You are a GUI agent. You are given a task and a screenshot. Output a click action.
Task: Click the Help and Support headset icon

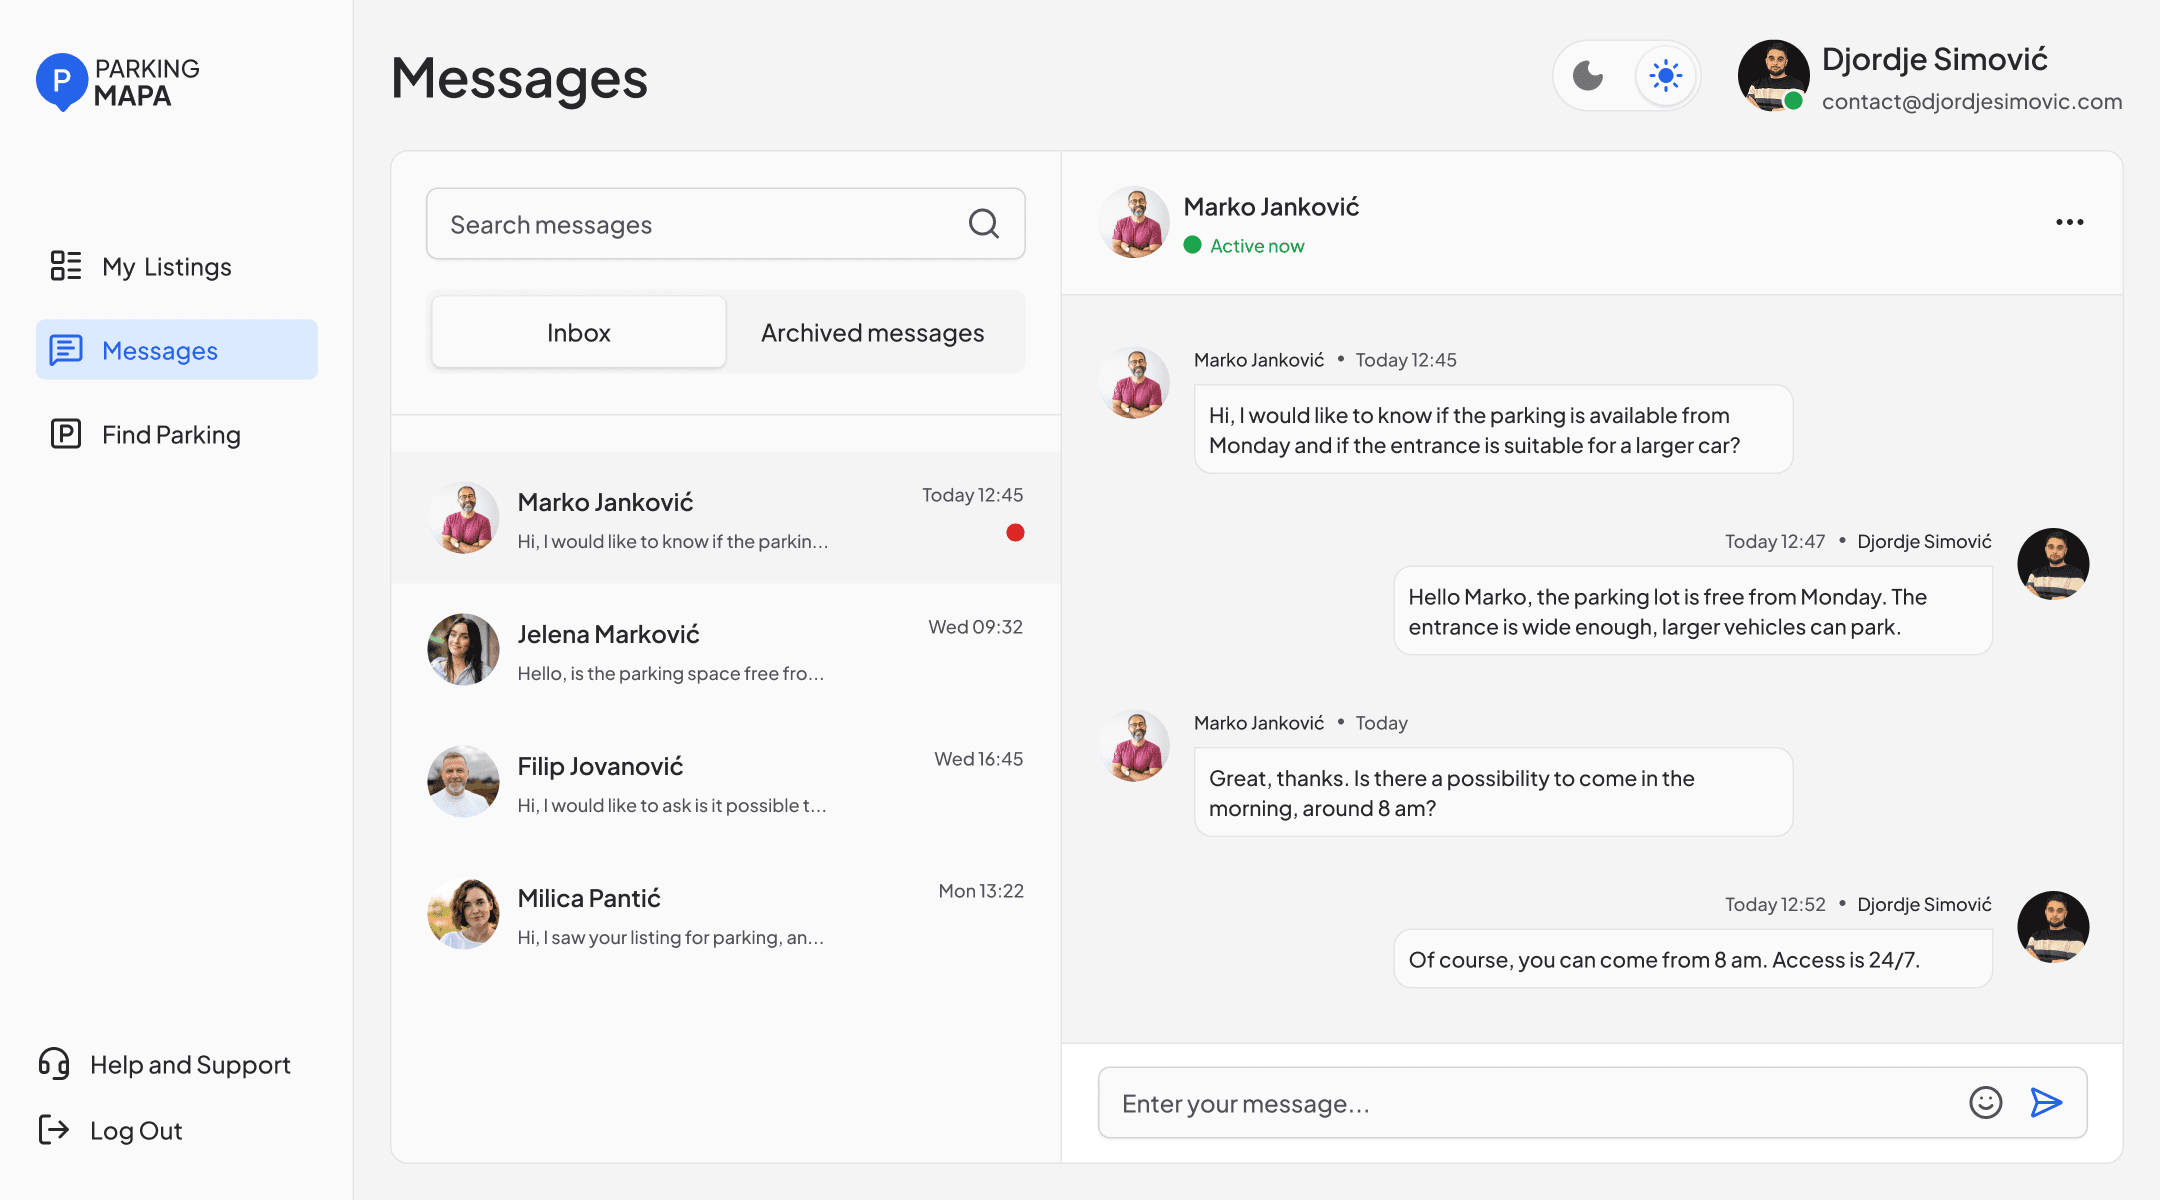(x=54, y=1064)
